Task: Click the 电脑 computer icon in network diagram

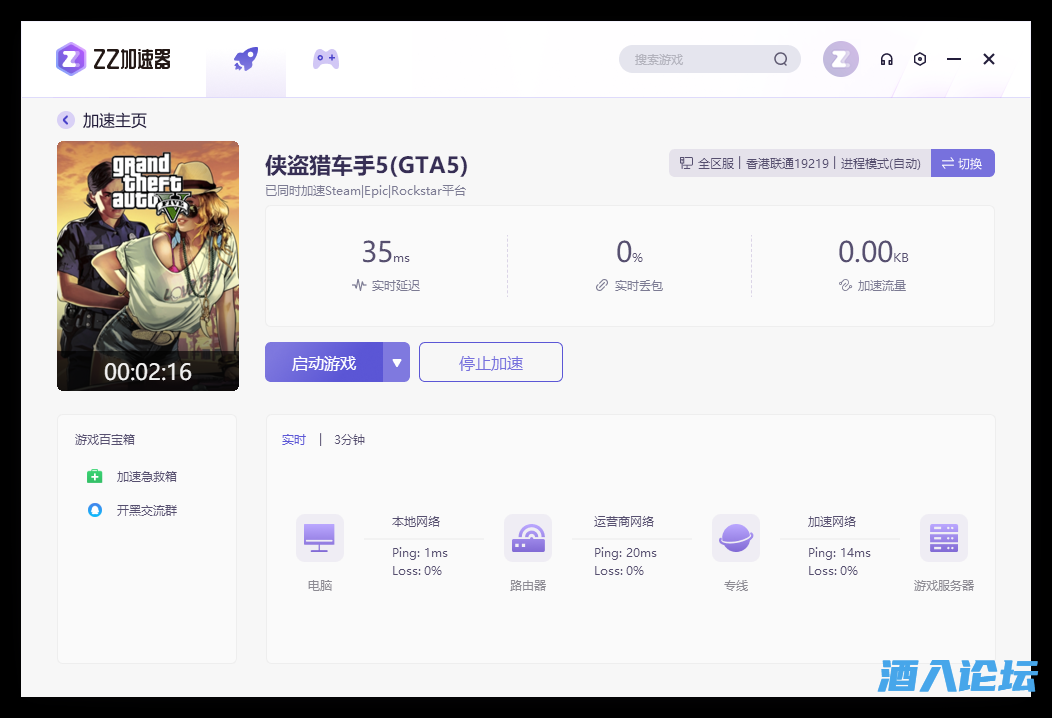Action: (x=319, y=537)
